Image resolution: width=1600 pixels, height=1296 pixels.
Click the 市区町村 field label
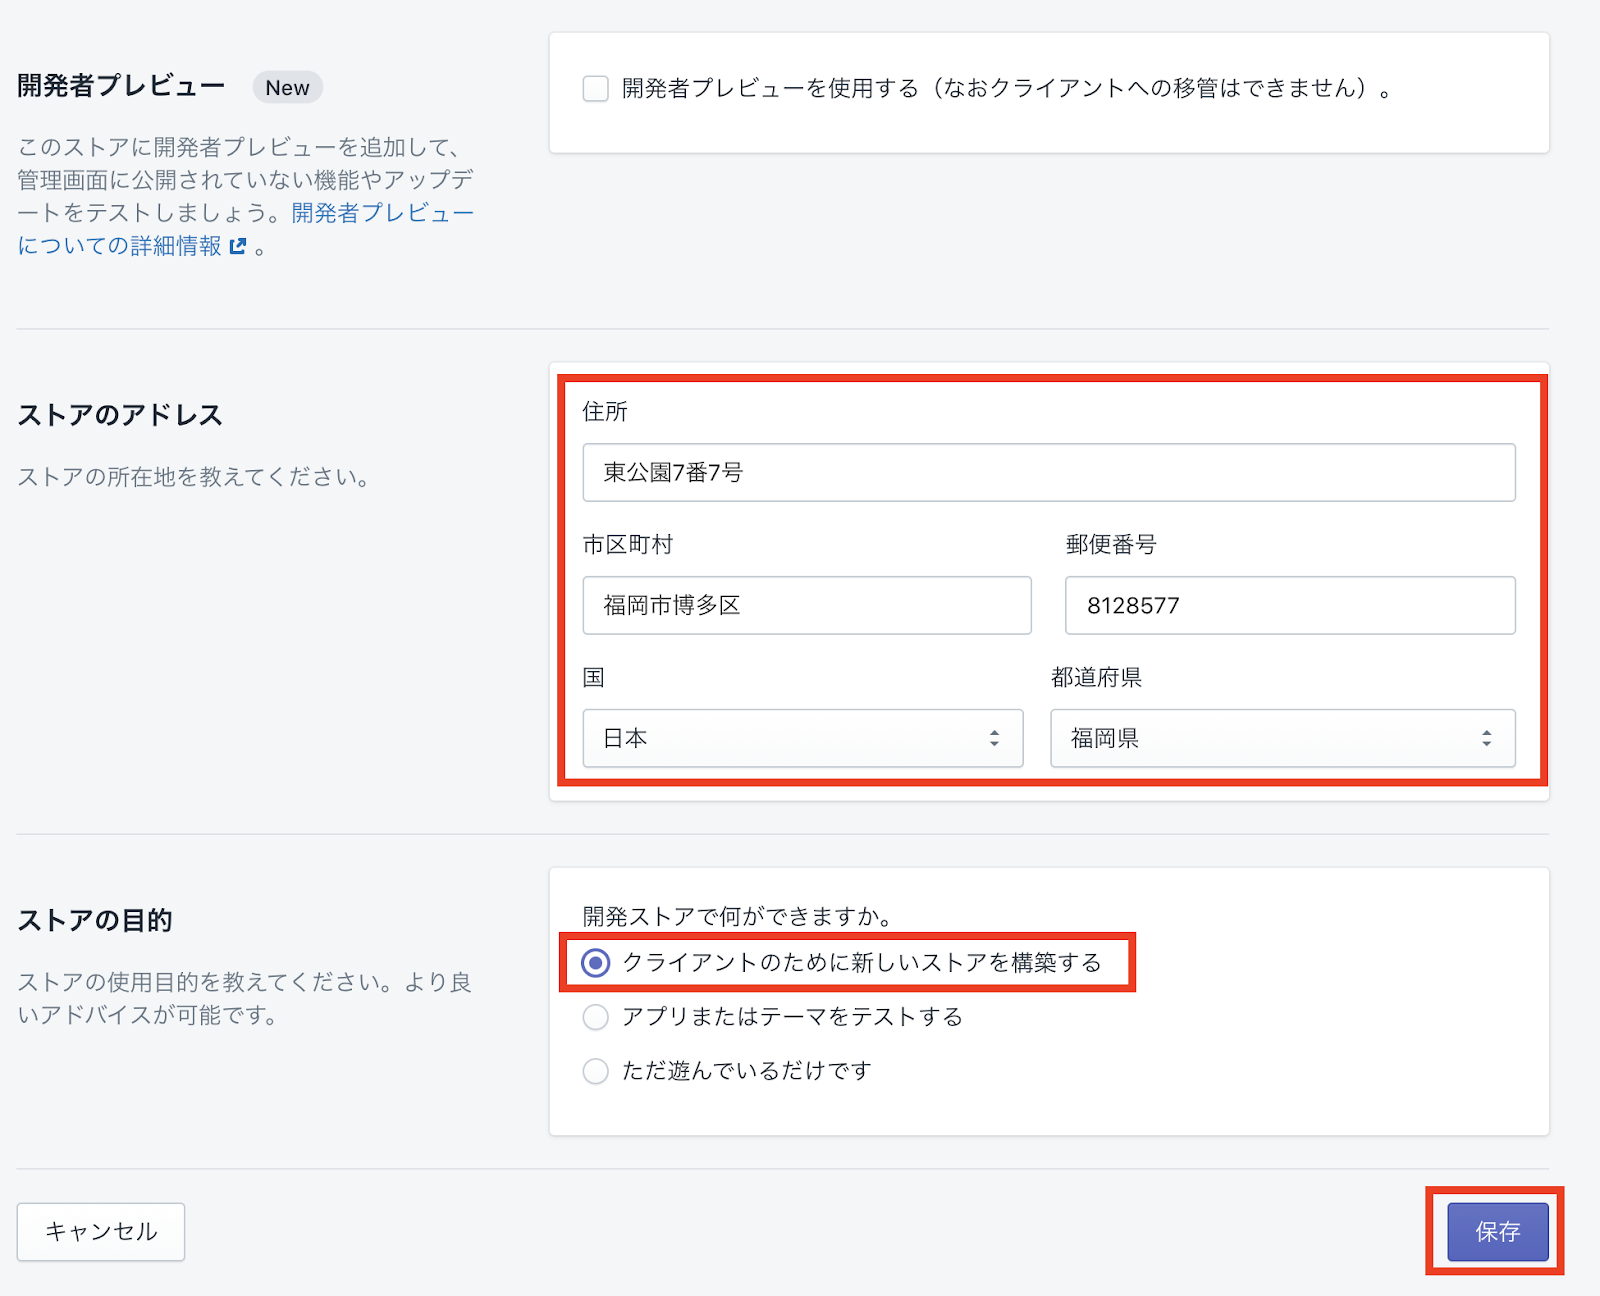click(x=628, y=545)
